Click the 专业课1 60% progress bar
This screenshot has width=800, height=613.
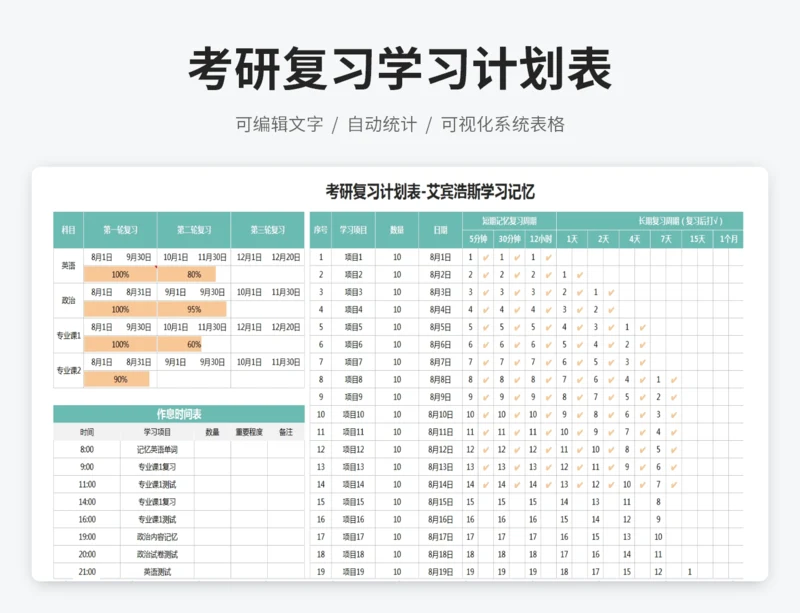click(x=180, y=345)
